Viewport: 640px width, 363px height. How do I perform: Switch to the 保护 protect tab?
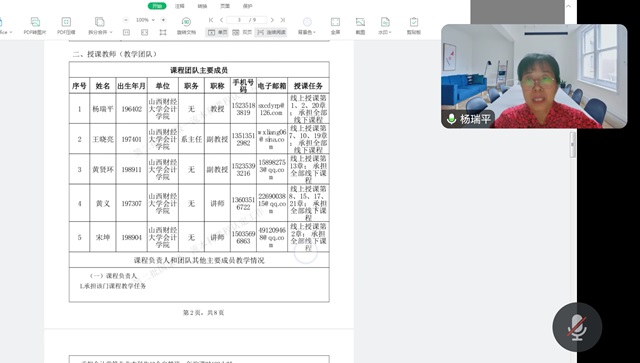click(248, 6)
